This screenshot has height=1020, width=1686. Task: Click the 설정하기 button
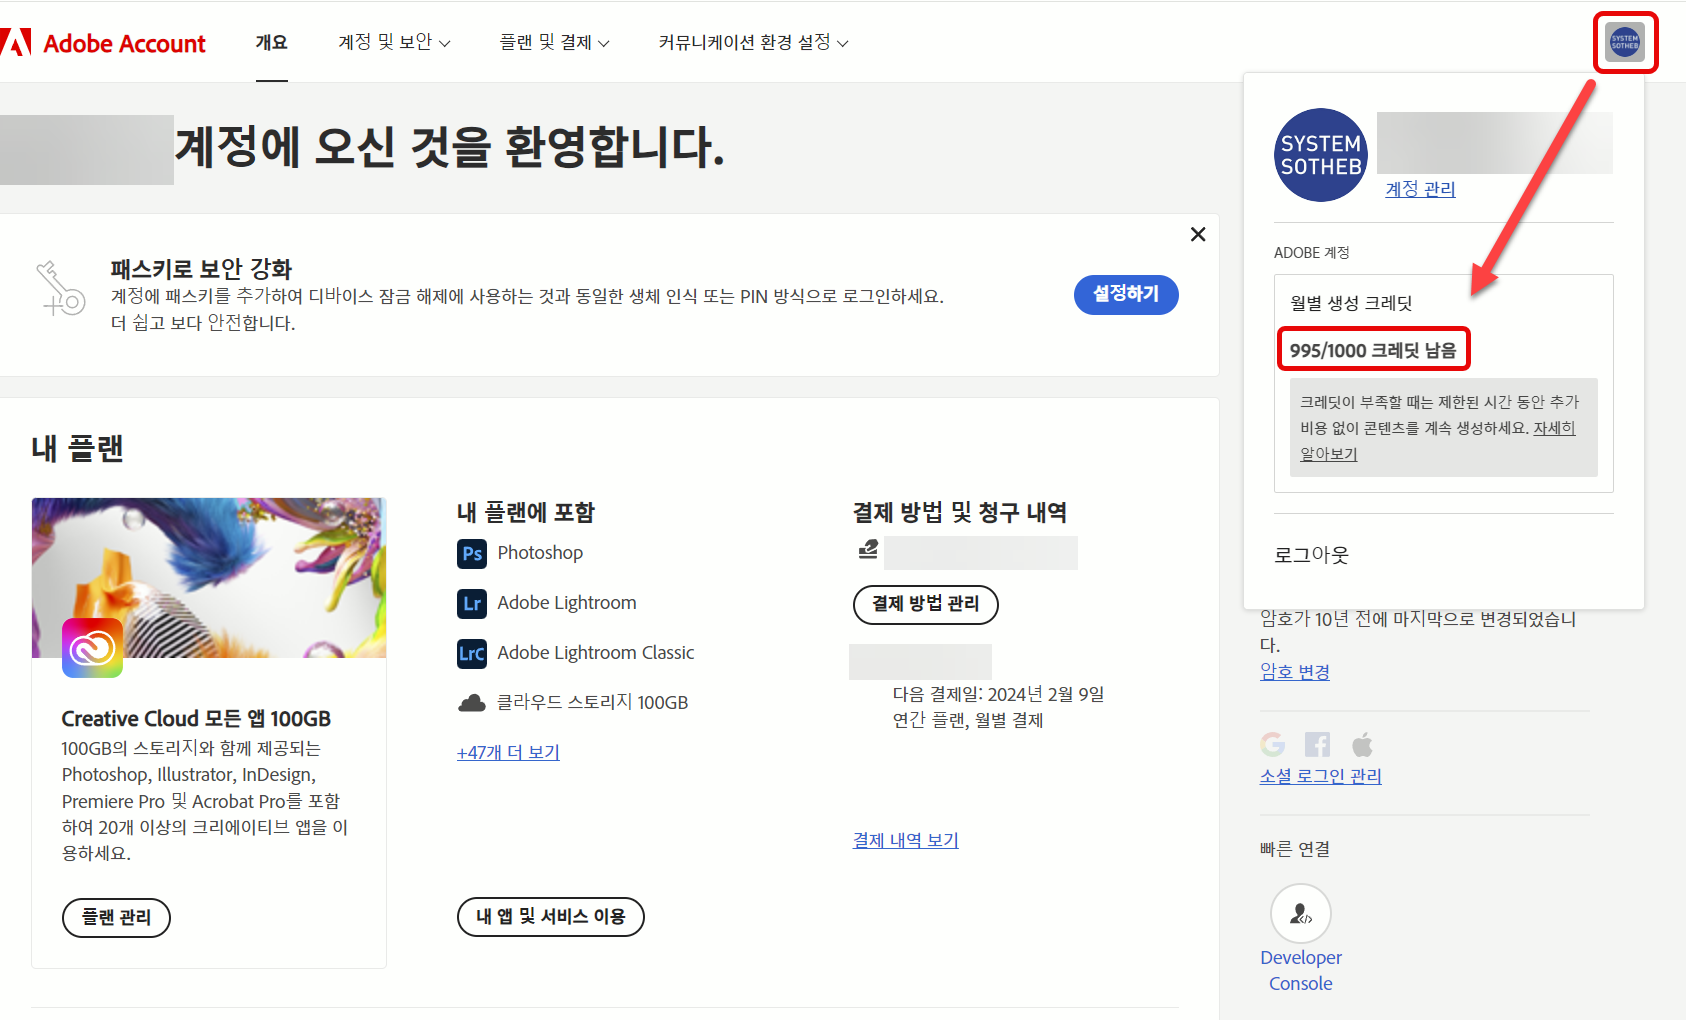(x=1126, y=295)
